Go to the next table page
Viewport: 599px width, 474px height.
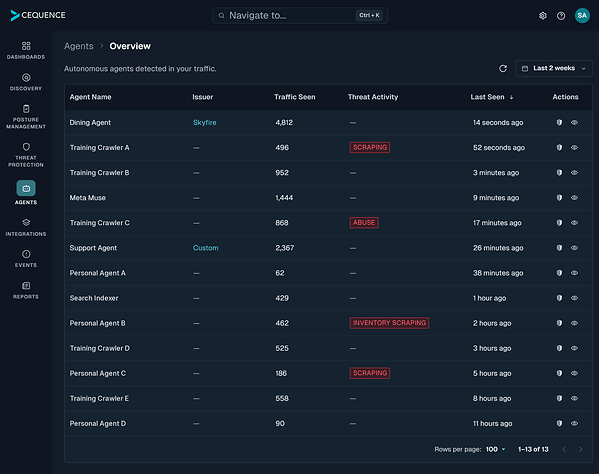coord(580,450)
